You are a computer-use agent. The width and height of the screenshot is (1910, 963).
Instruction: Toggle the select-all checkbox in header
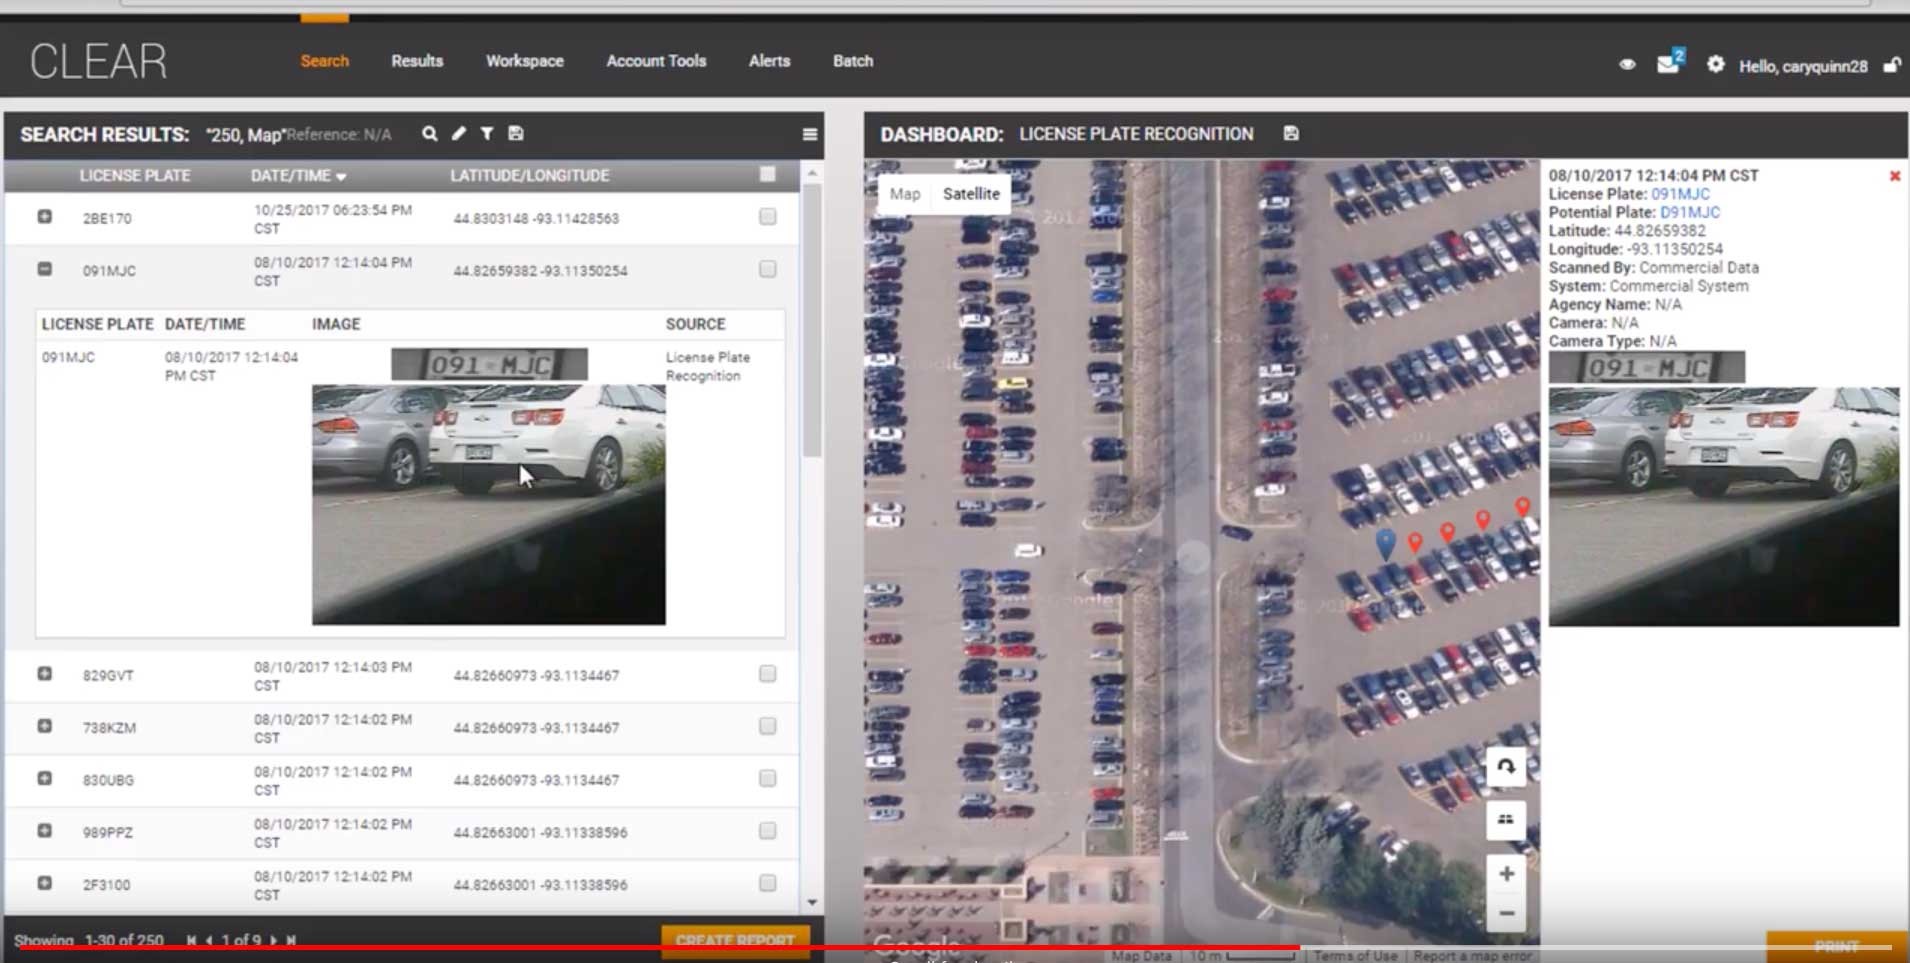pos(767,175)
